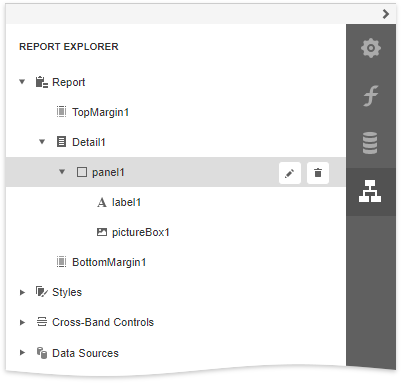The image size is (401, 383).
Task: Expand the Styles node
Action: 22,292
